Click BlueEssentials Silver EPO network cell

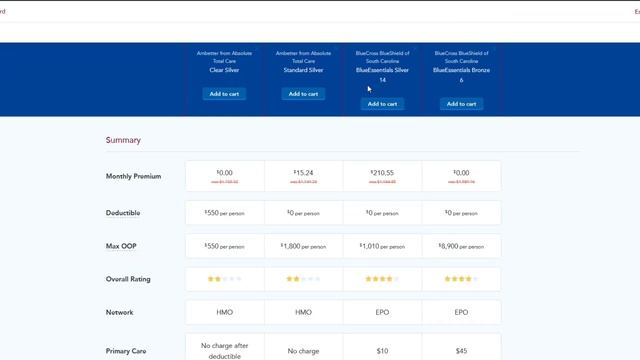click(x=382, y=312)
